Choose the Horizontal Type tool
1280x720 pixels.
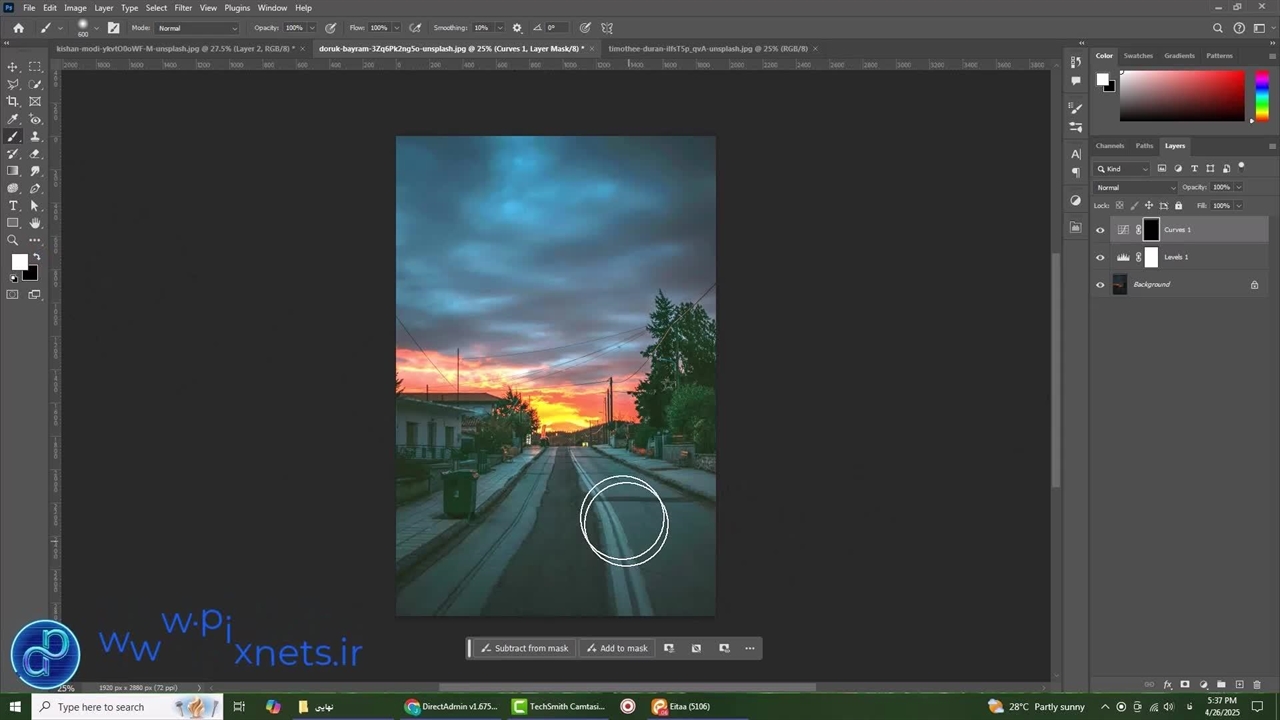pos(13,205)
